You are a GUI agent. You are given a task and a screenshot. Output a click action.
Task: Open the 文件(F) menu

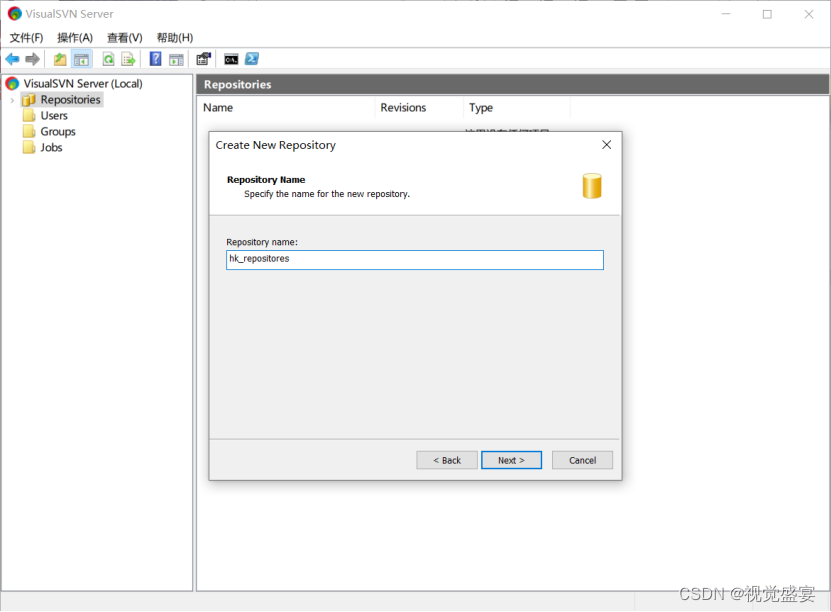26,38
